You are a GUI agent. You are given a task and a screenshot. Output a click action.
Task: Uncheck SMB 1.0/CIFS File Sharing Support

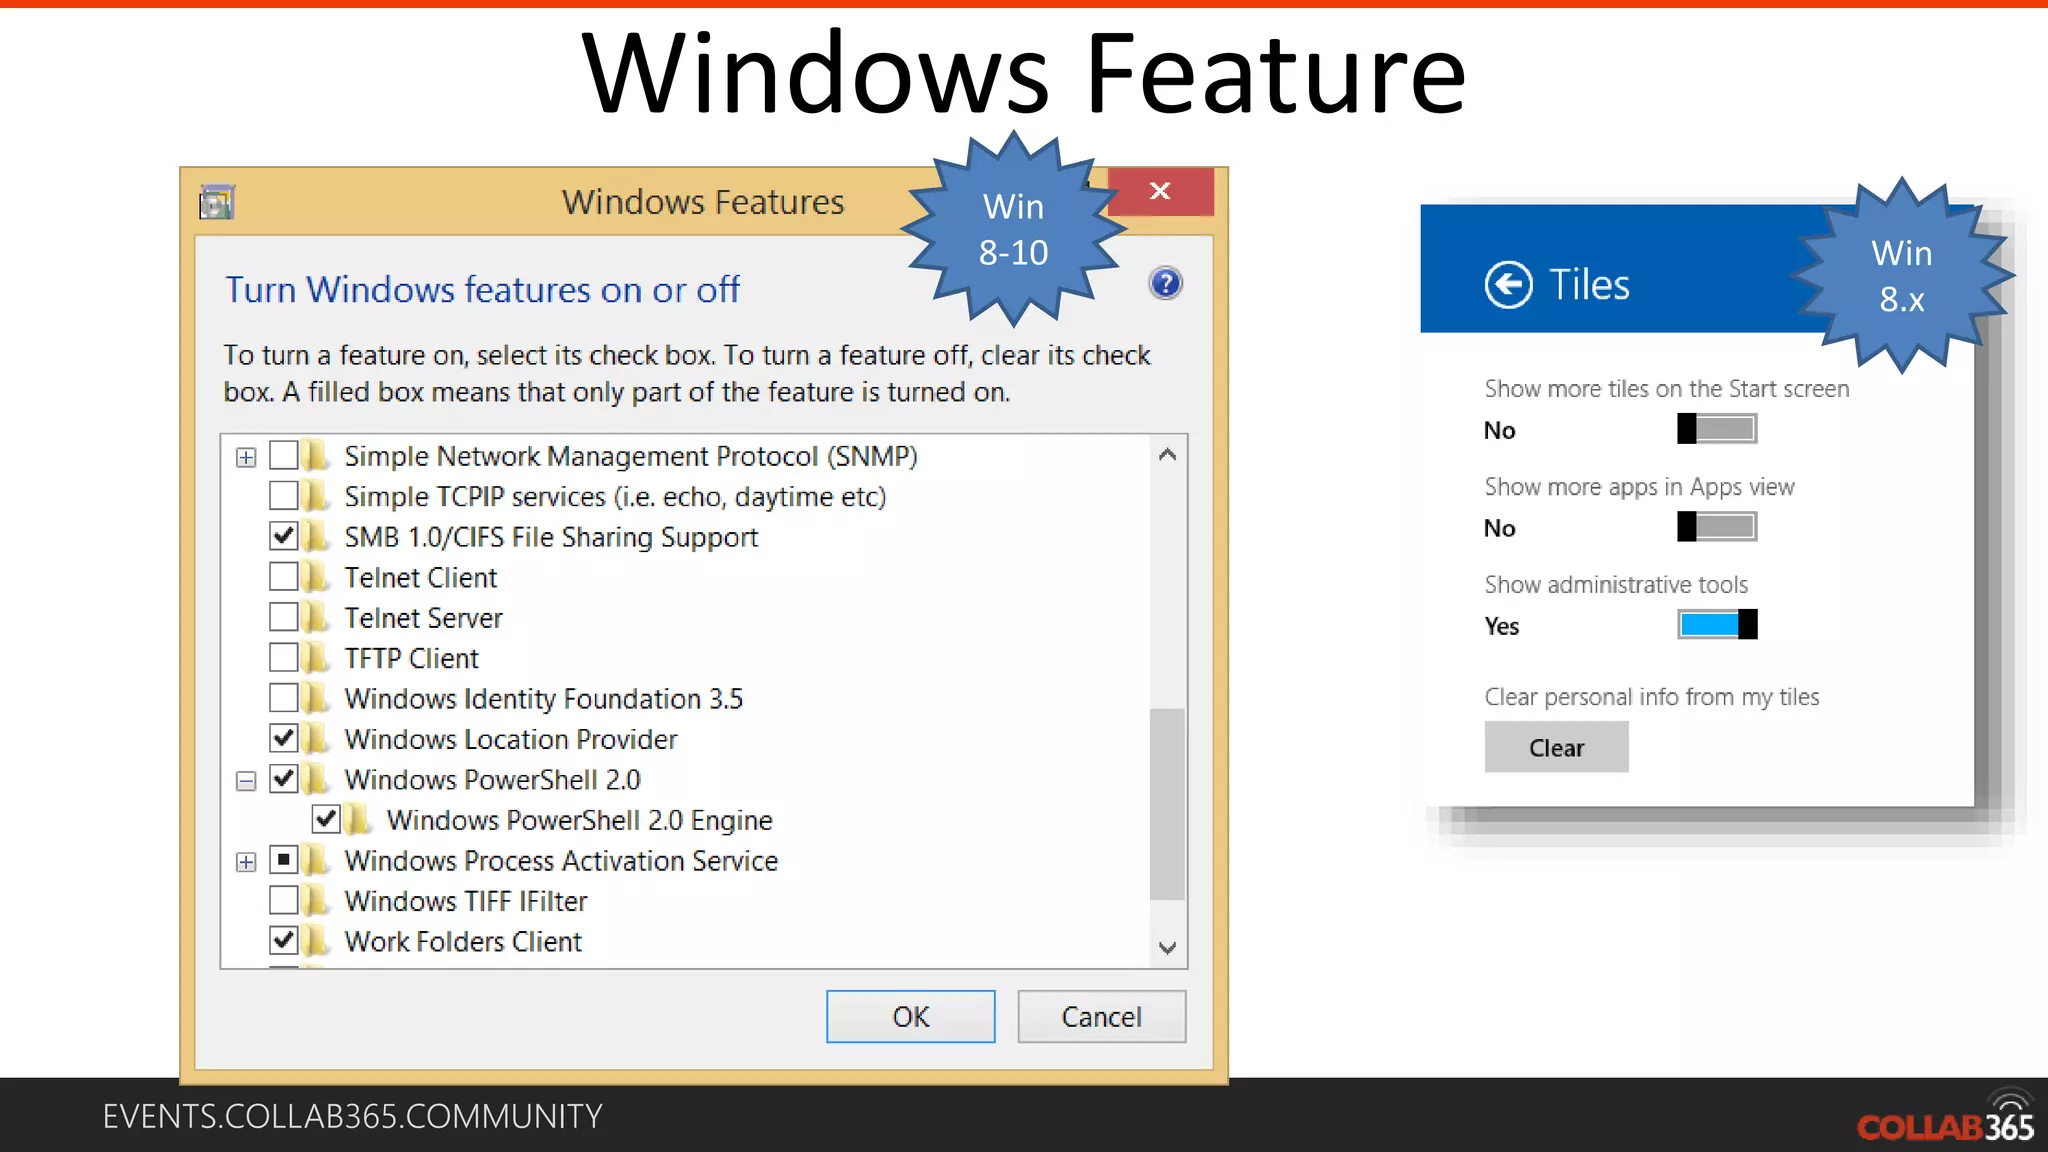click(x=284, y=537)
